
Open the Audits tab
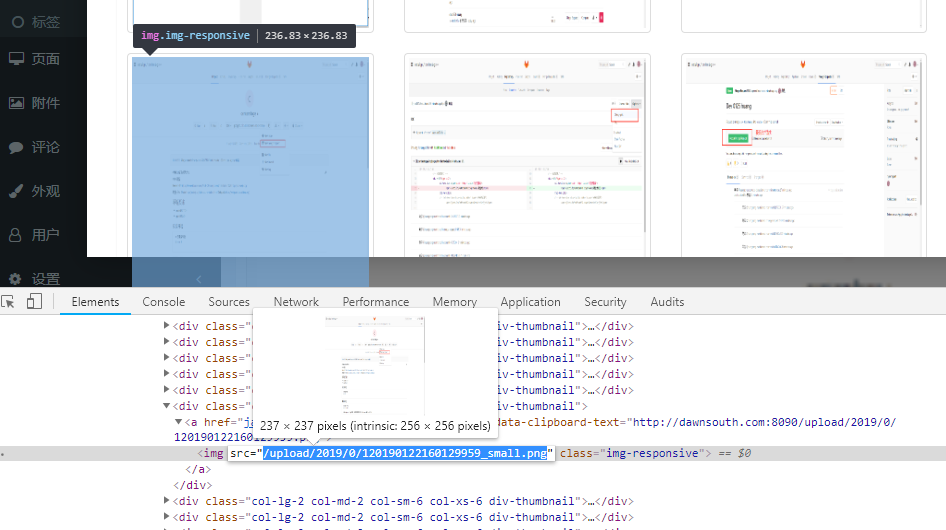[x=667, y=302]
